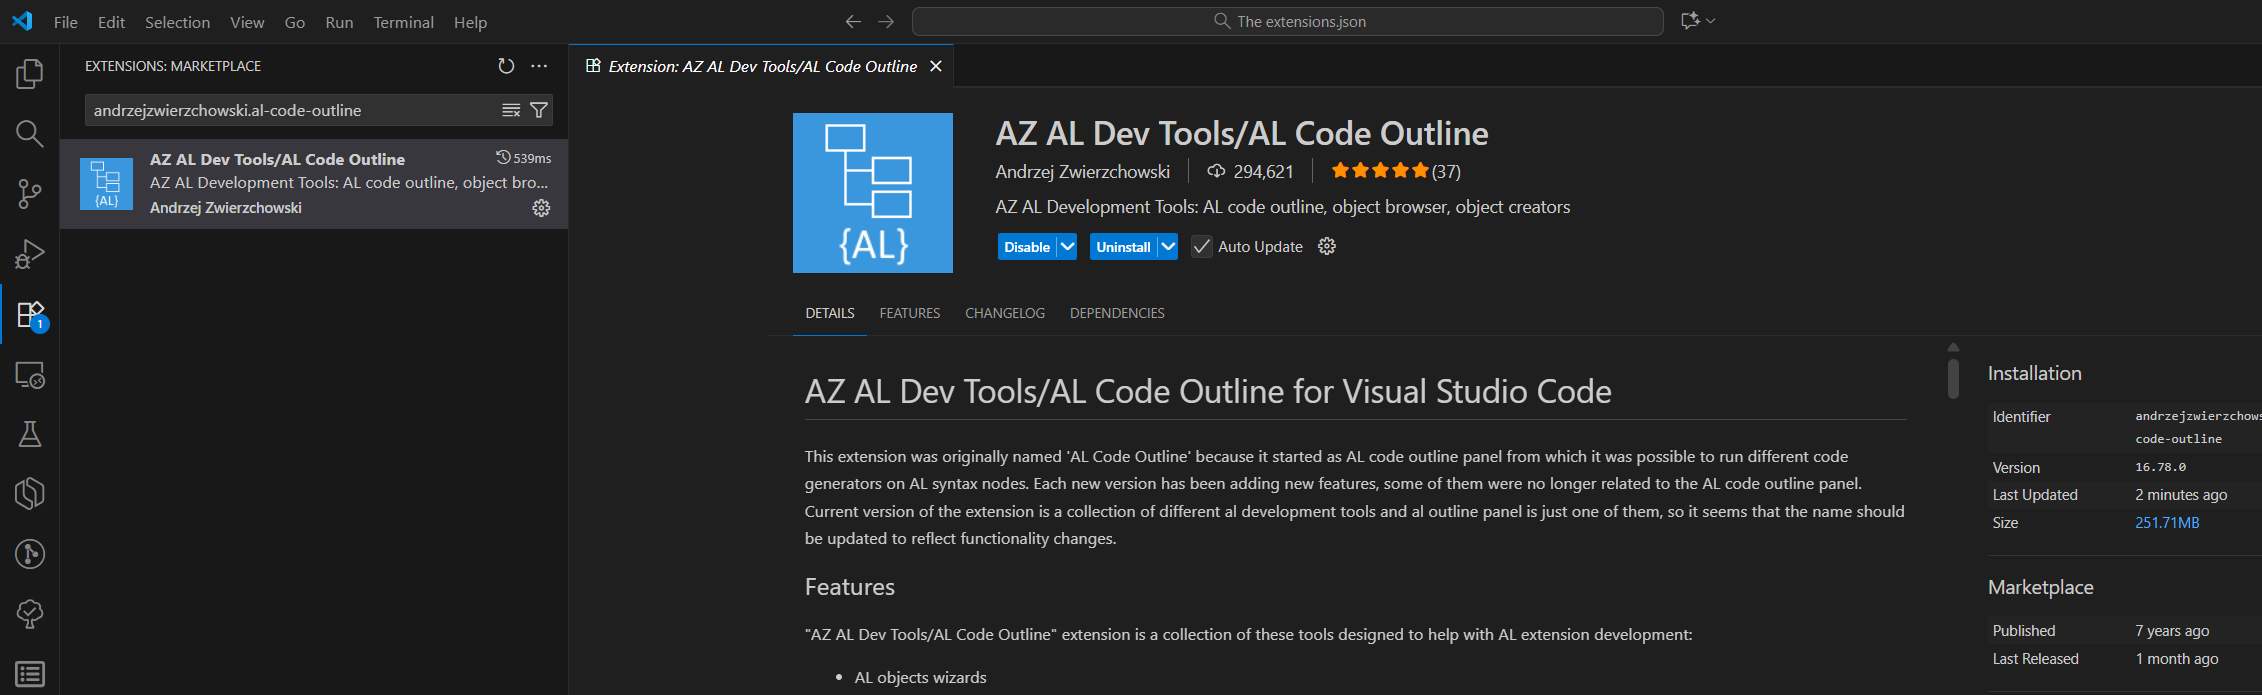Screen dimensions: 2262x695
Task: Open the Edit menu
Action: pos(111,22)
